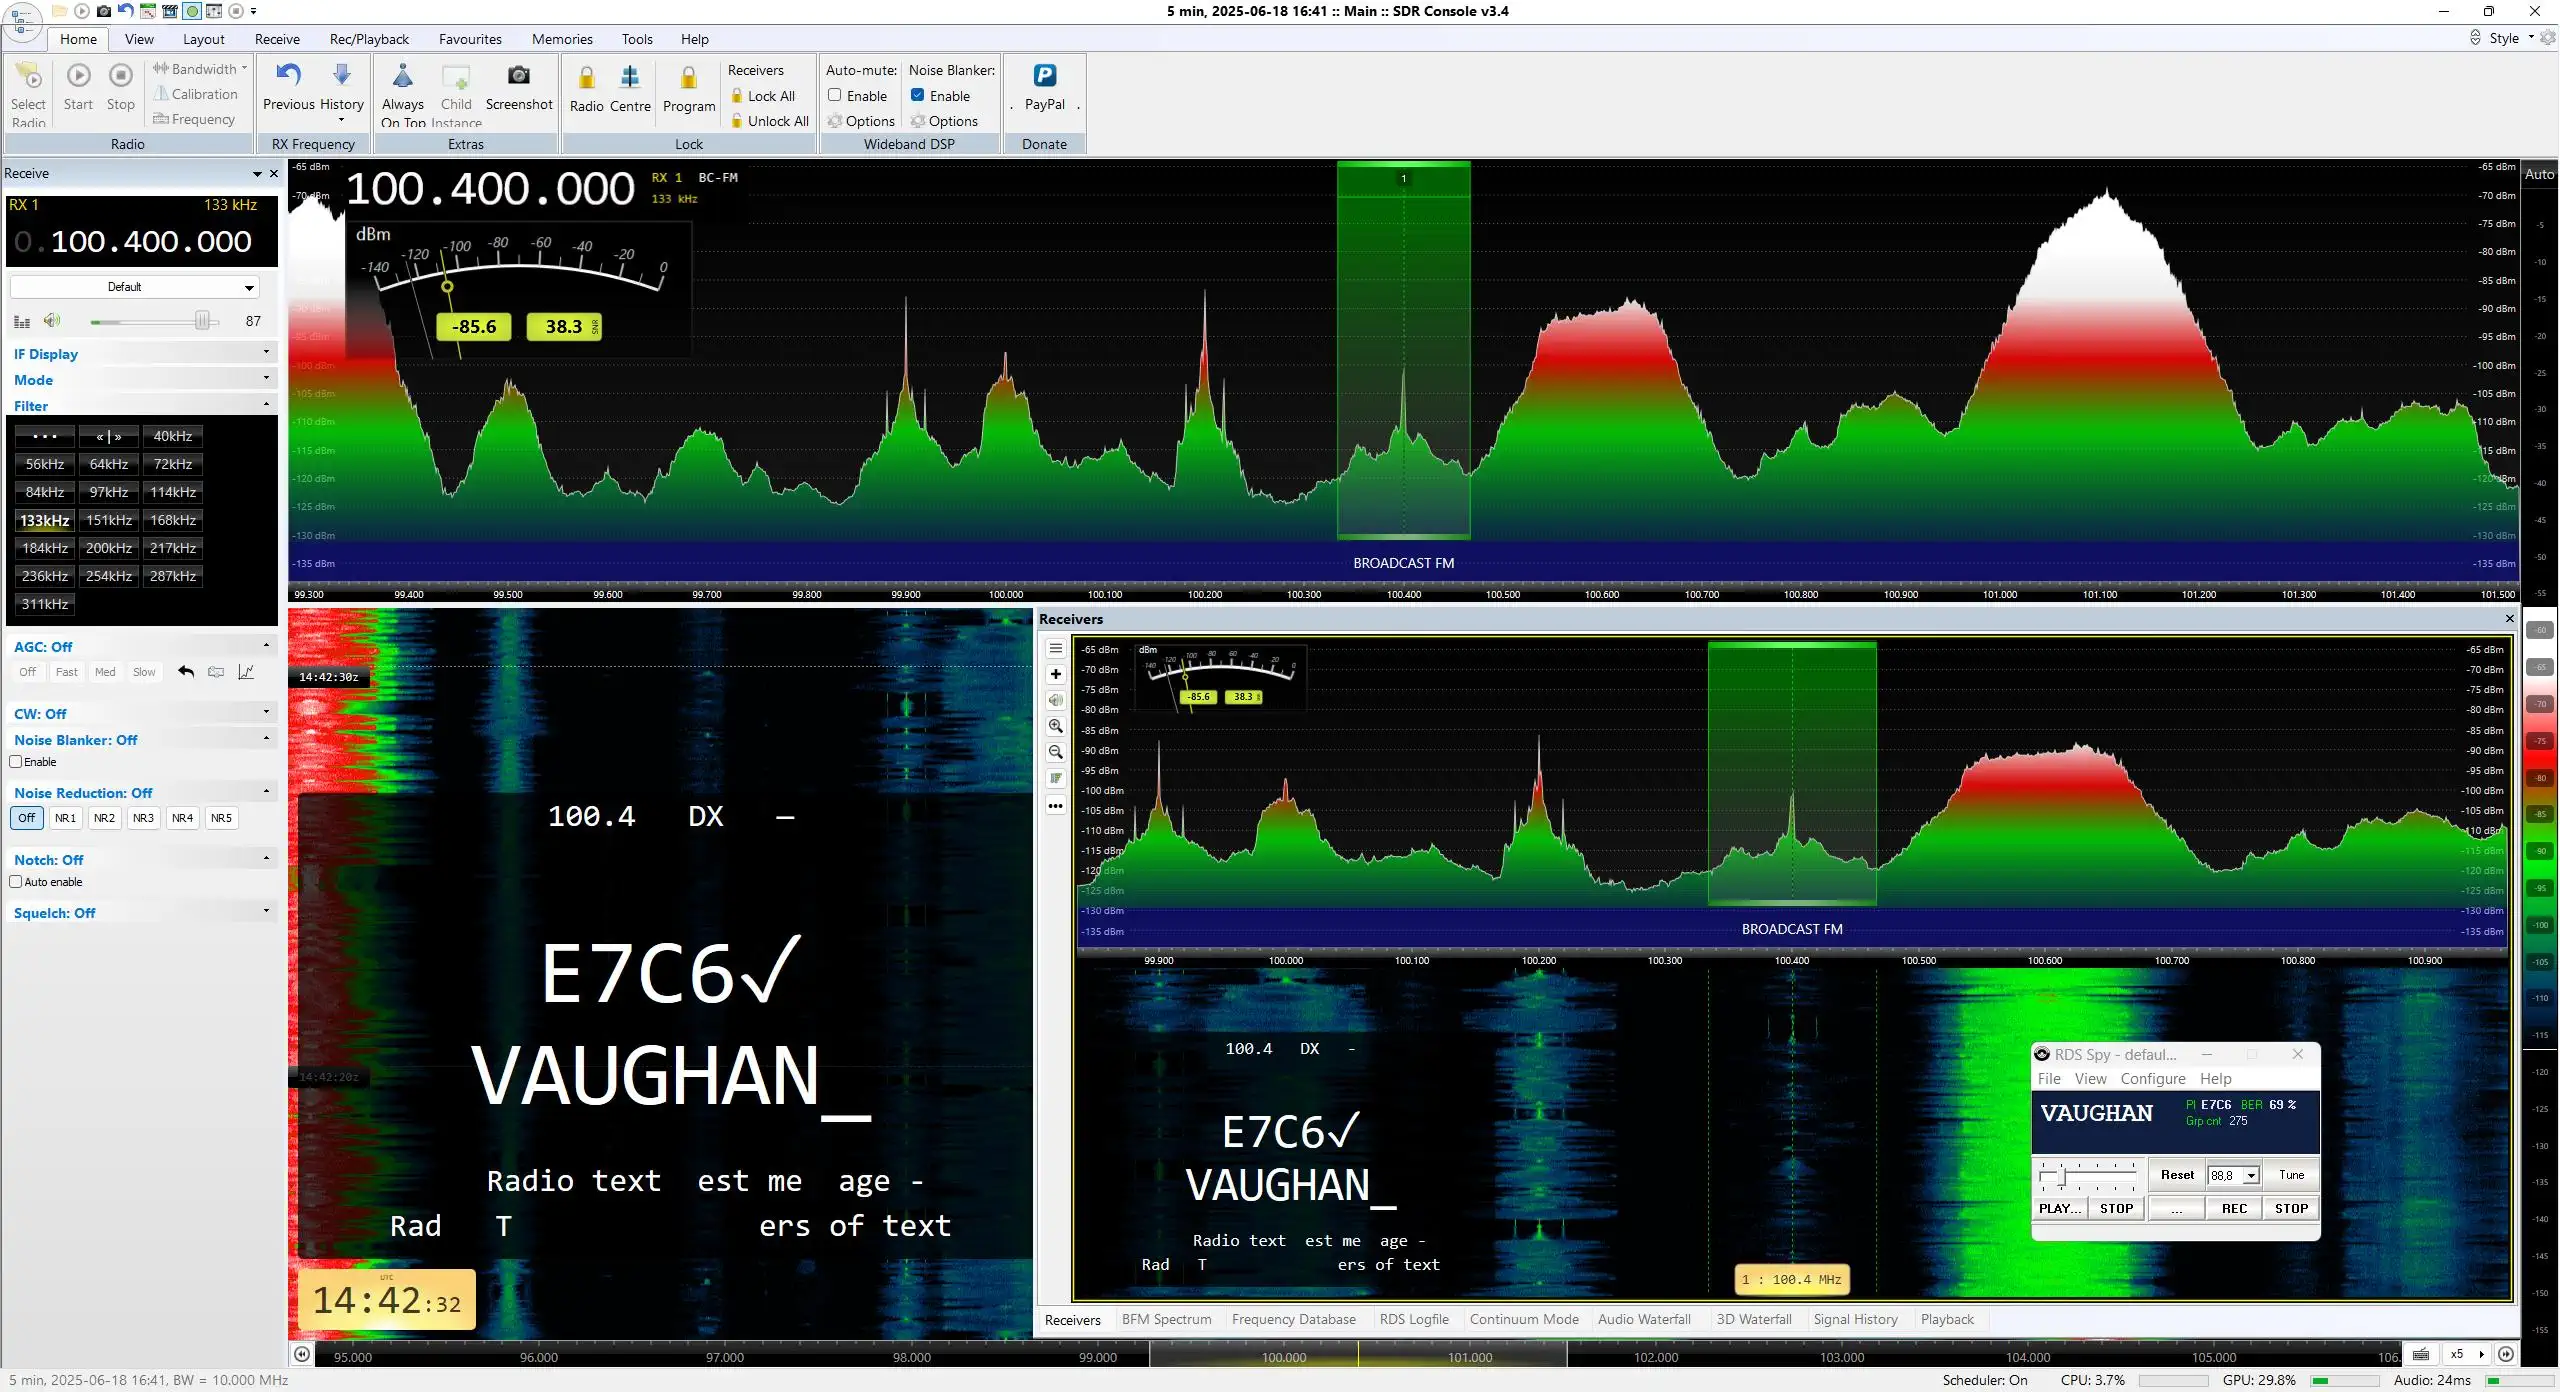Image resolution: width=2560 pixels, height=1392 pixels.
Task: Click the Always On Top icon
Action: point(402,76)
